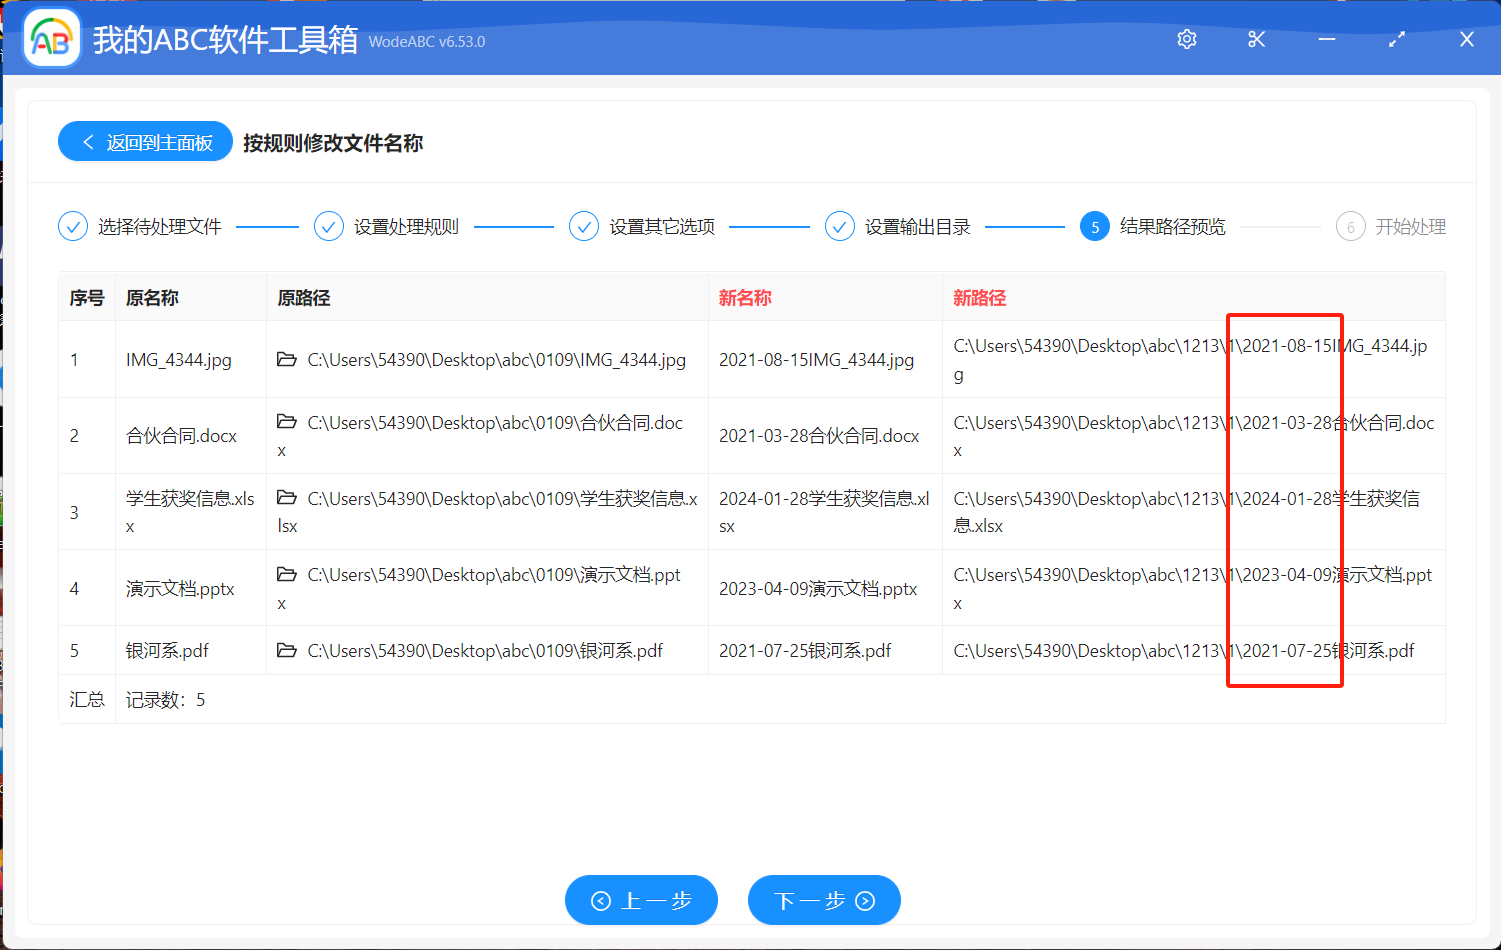Open folder icon for 演示文档.pptx original path
This screenshot has width=1501, height=950.
point(287,574)
